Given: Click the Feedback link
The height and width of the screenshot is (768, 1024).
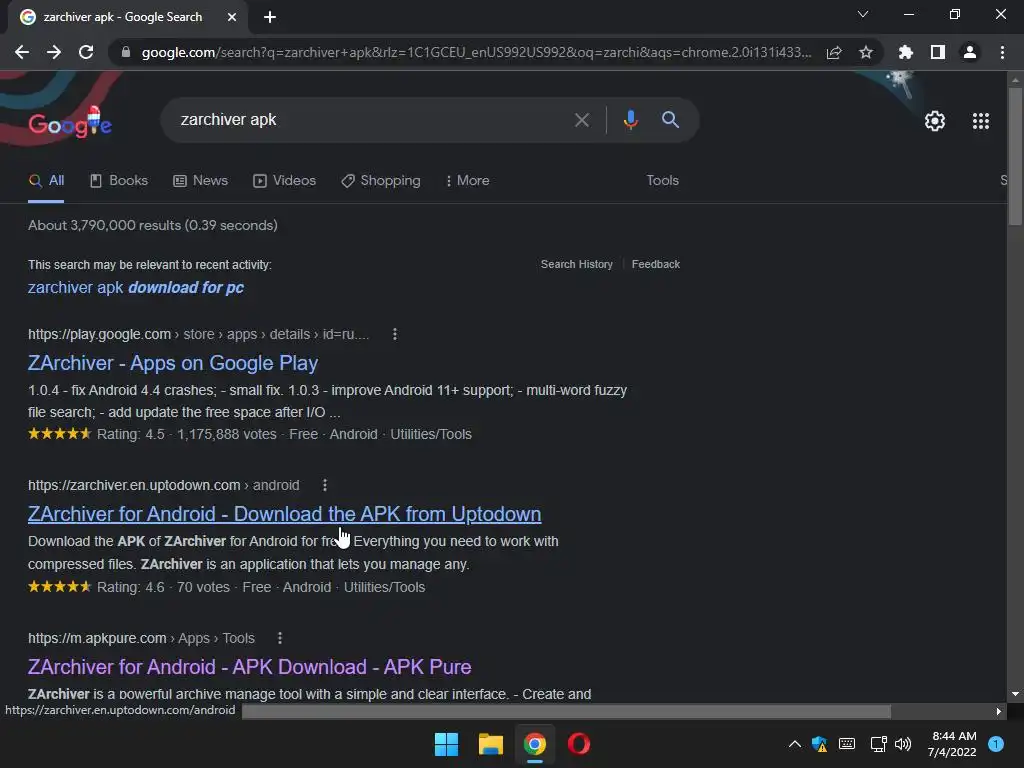Looking at the screenshot, I should (656, 264).
